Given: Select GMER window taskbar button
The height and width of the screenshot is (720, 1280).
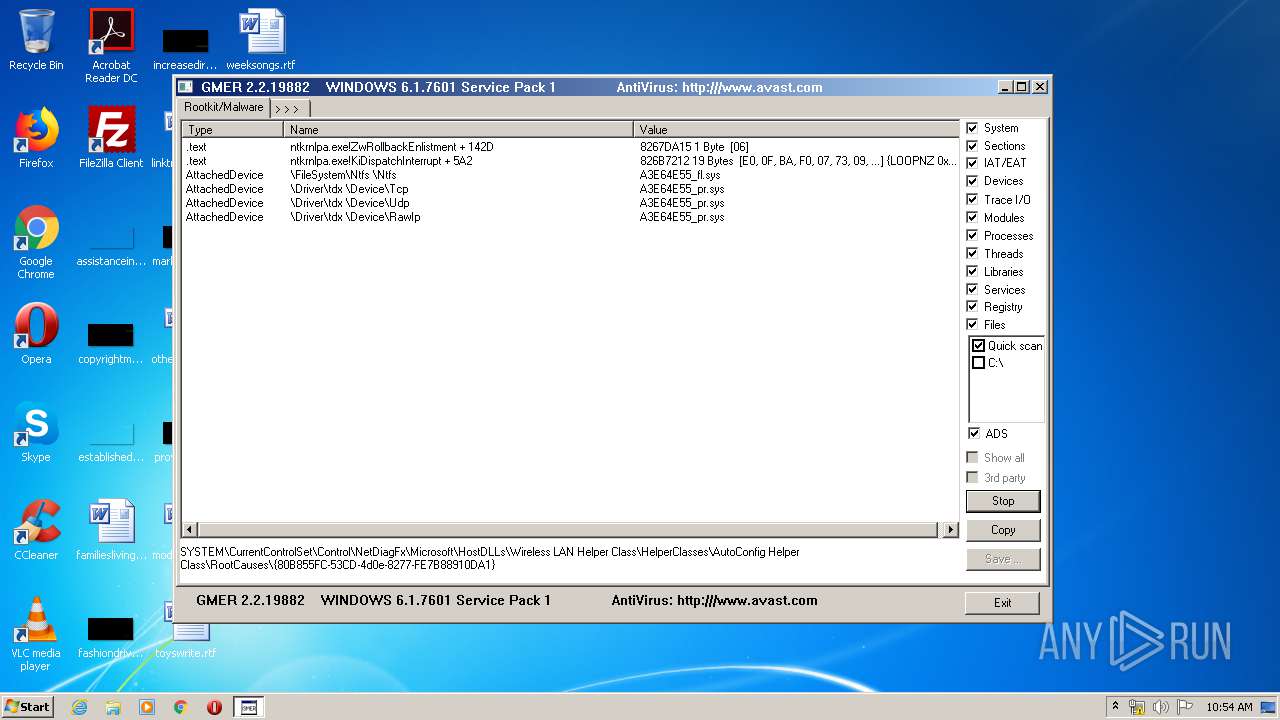Looking at the screenshot, I should pyautogui.click(x=248, y=707).
